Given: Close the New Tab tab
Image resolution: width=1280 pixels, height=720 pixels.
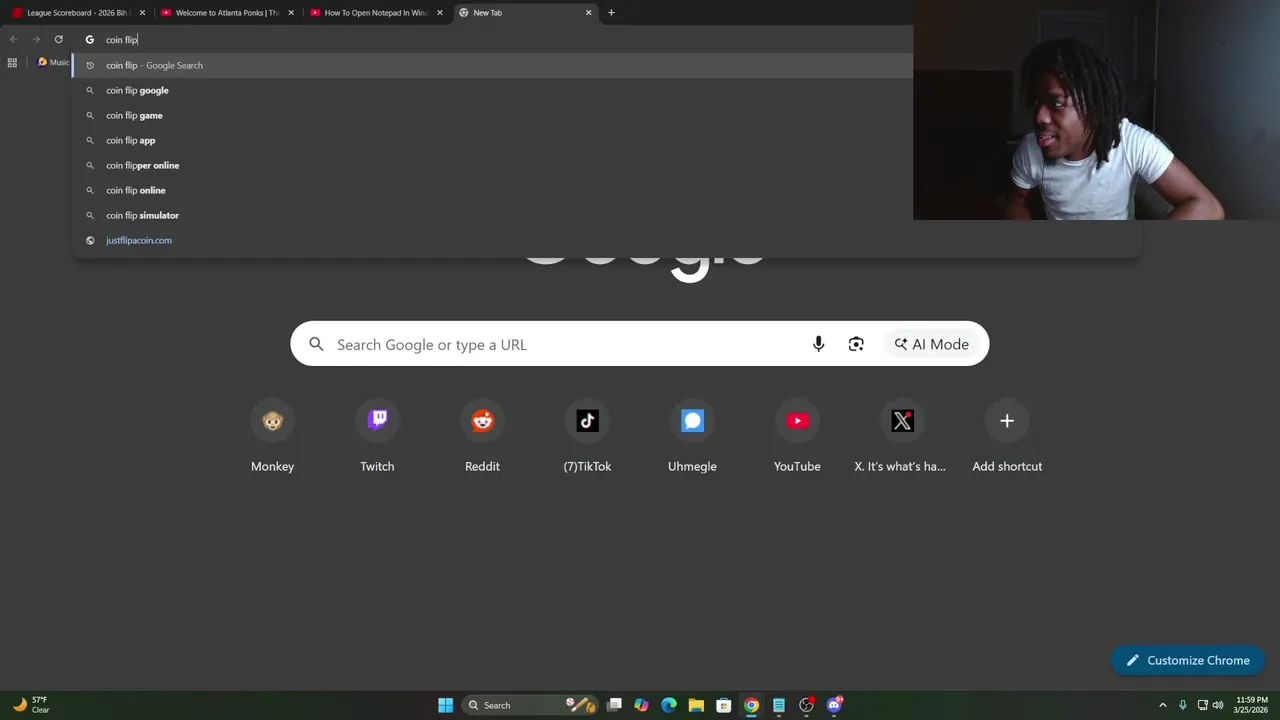Looking at the screenshot, I should point(589,13).
